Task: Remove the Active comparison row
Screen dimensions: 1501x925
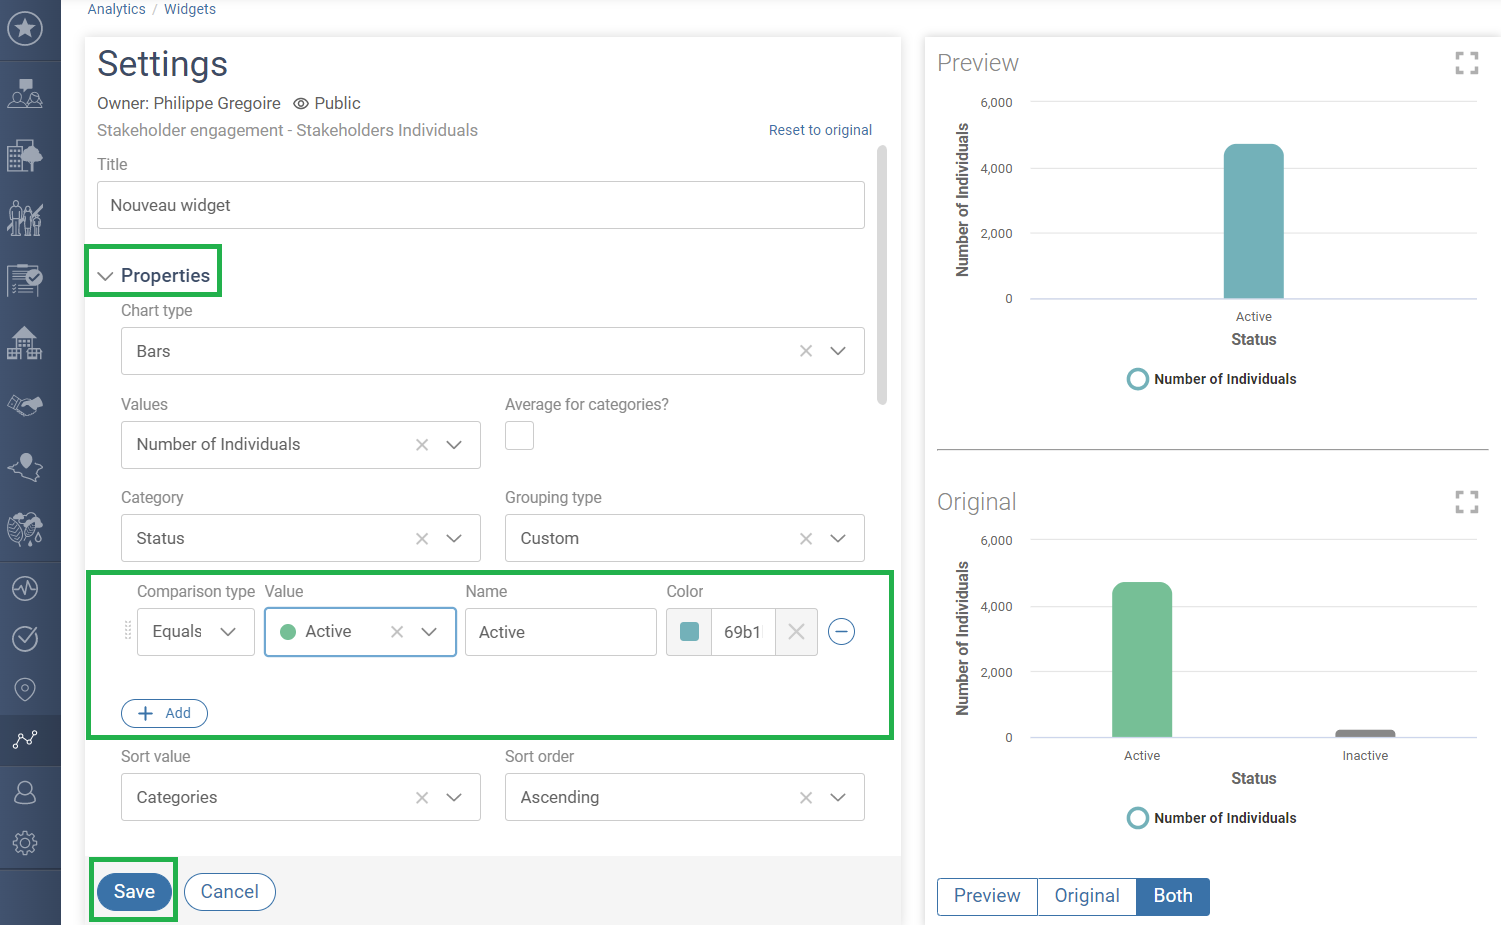Action: (841, 632)
